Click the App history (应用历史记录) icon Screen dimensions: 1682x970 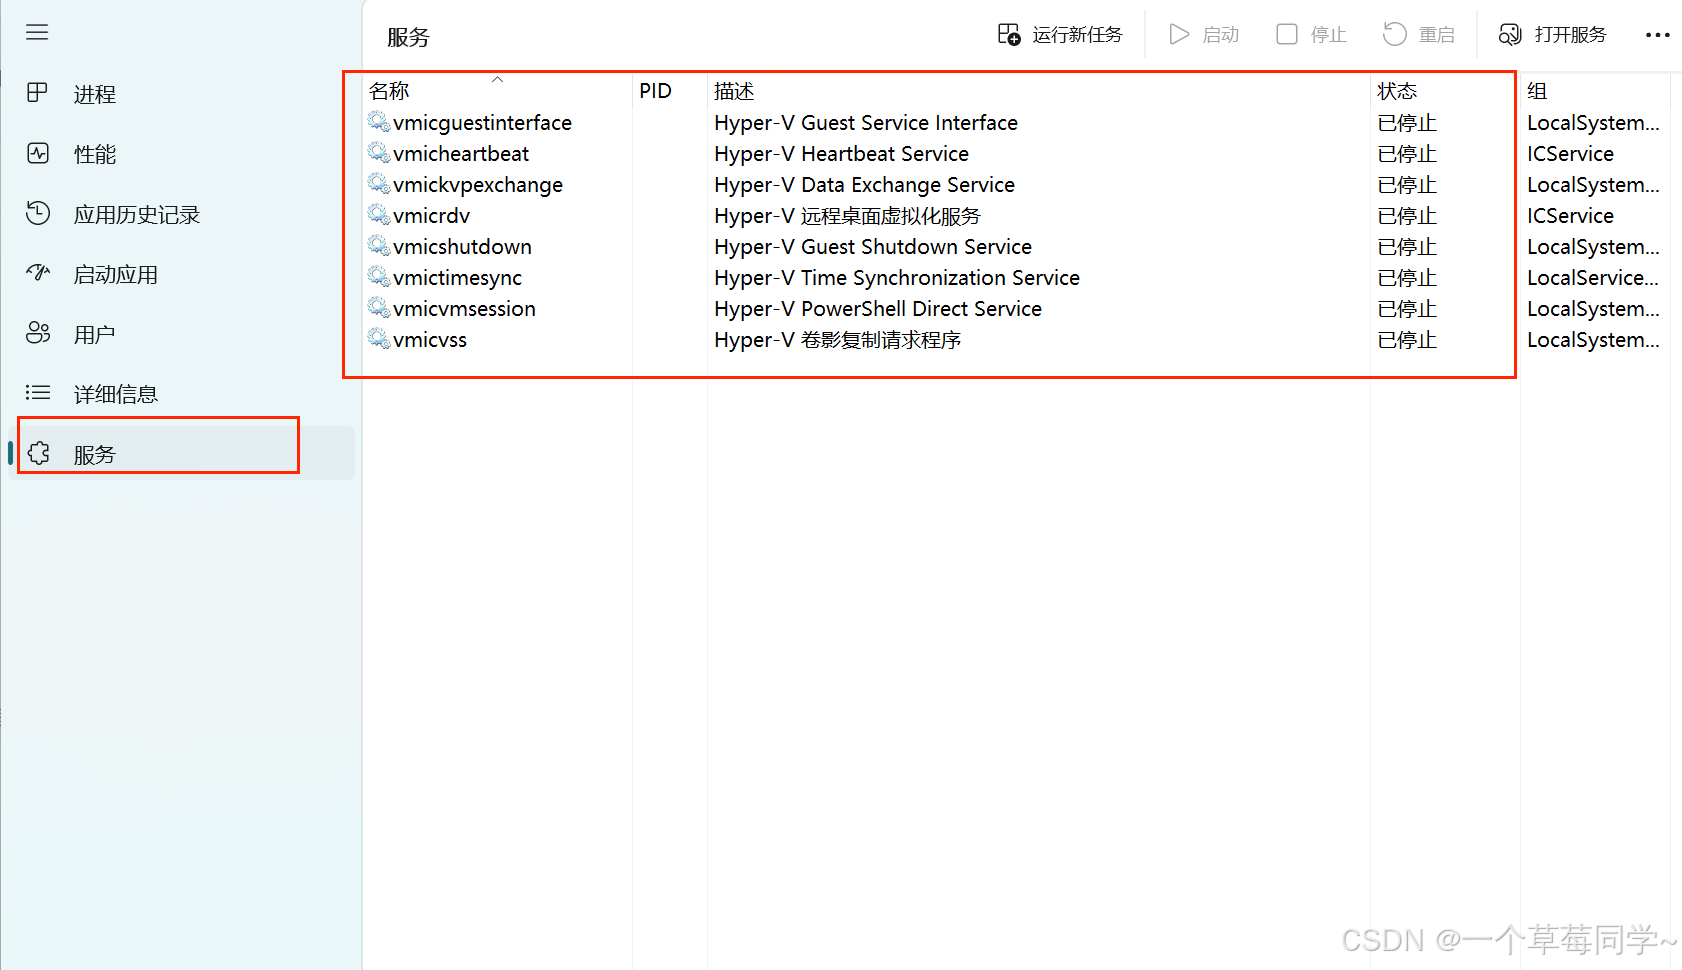[x=38, y=213]
